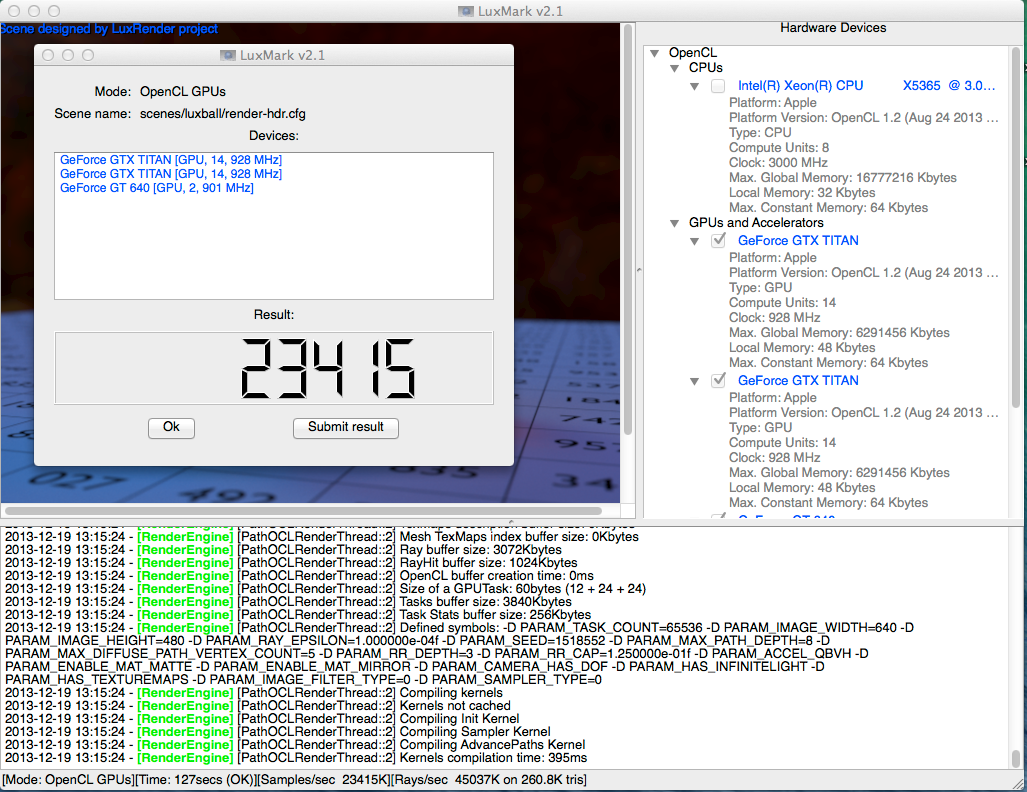Click the 23415 result display
This screenshot has width=1027, height=792.
click(274, 368)
